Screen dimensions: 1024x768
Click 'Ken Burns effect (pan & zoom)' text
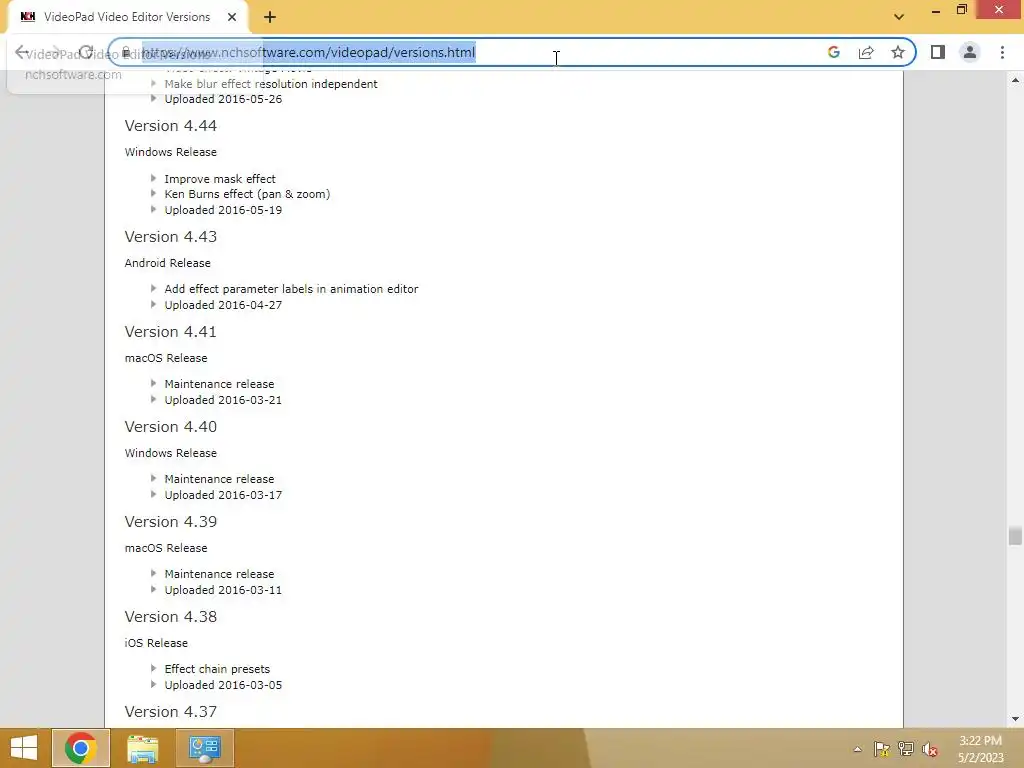[248, 194]
